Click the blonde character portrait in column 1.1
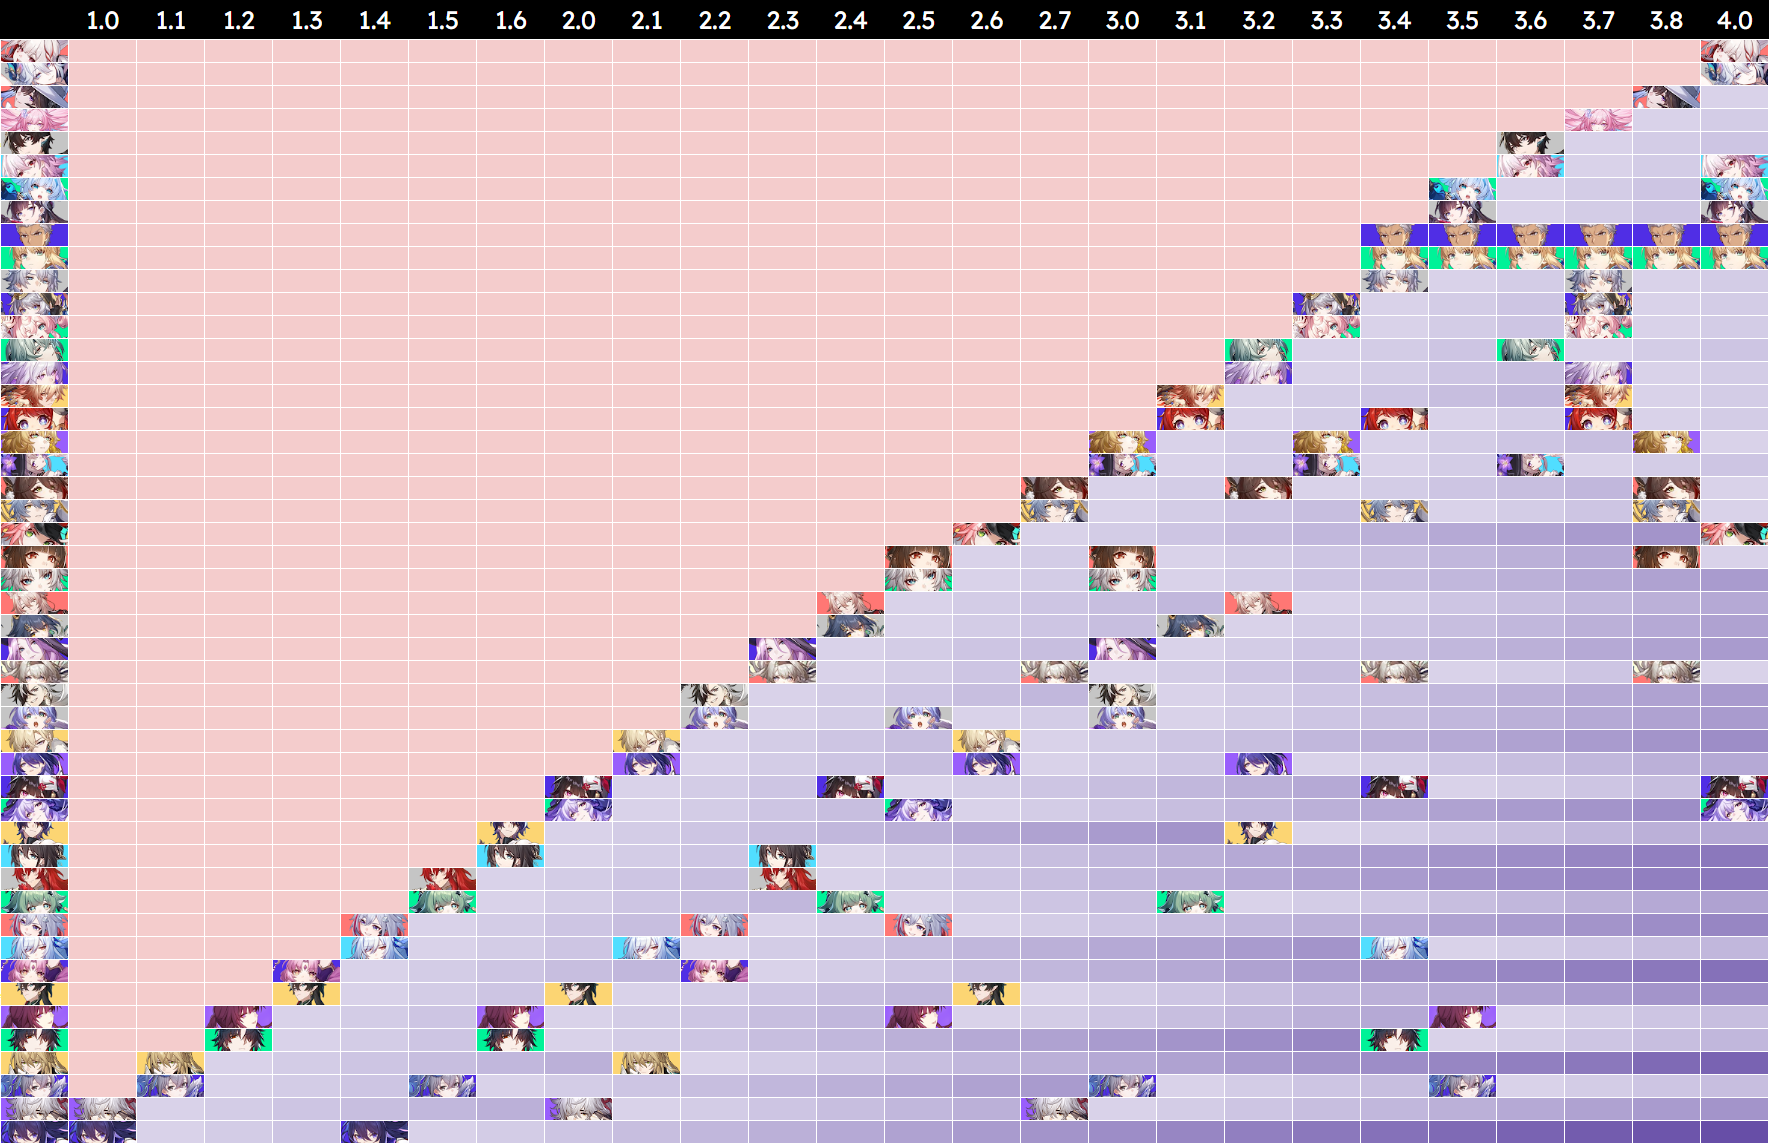The height and width of the screenshot is (1143, 1769). [170, 1062]
